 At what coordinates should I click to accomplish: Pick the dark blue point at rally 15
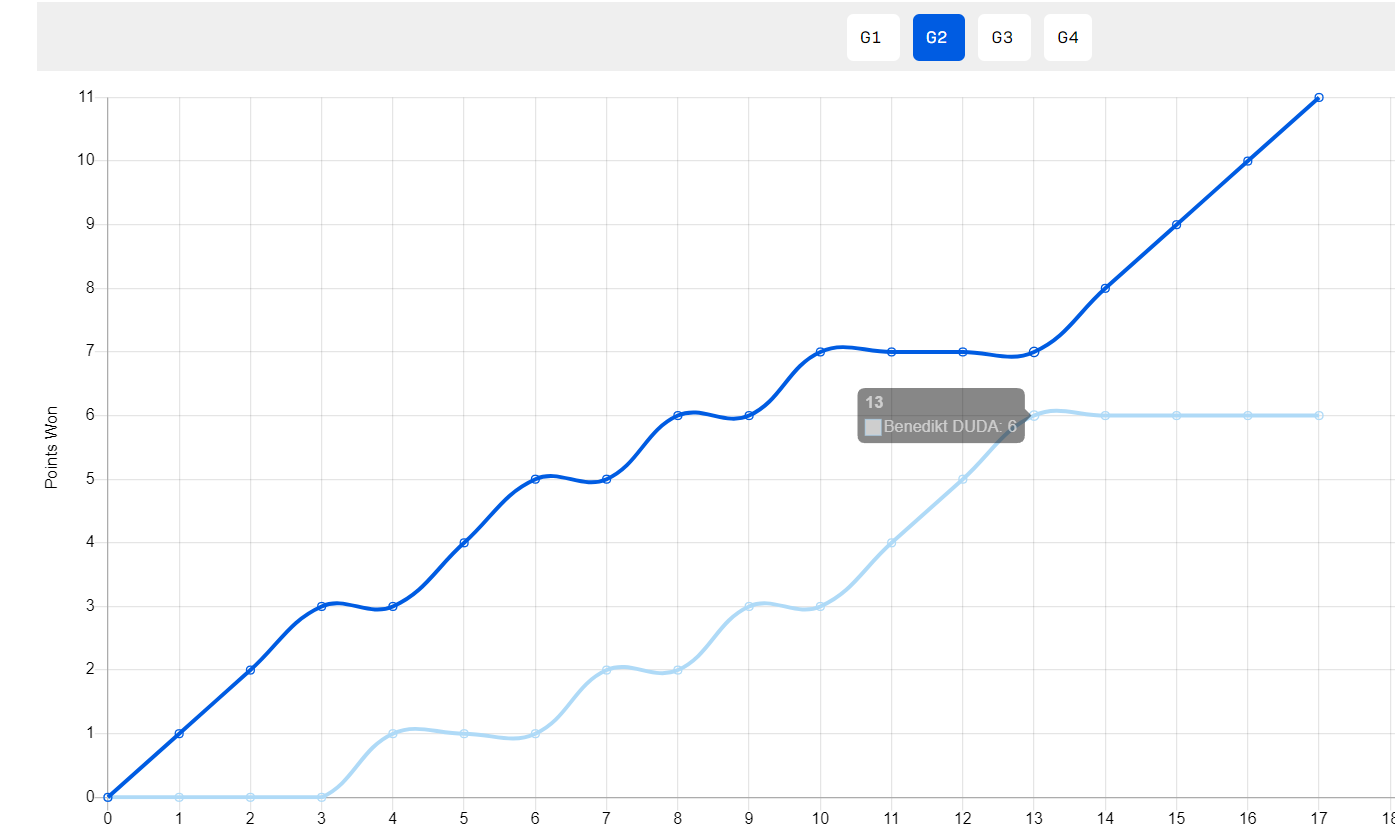(x=1176, y=224)
